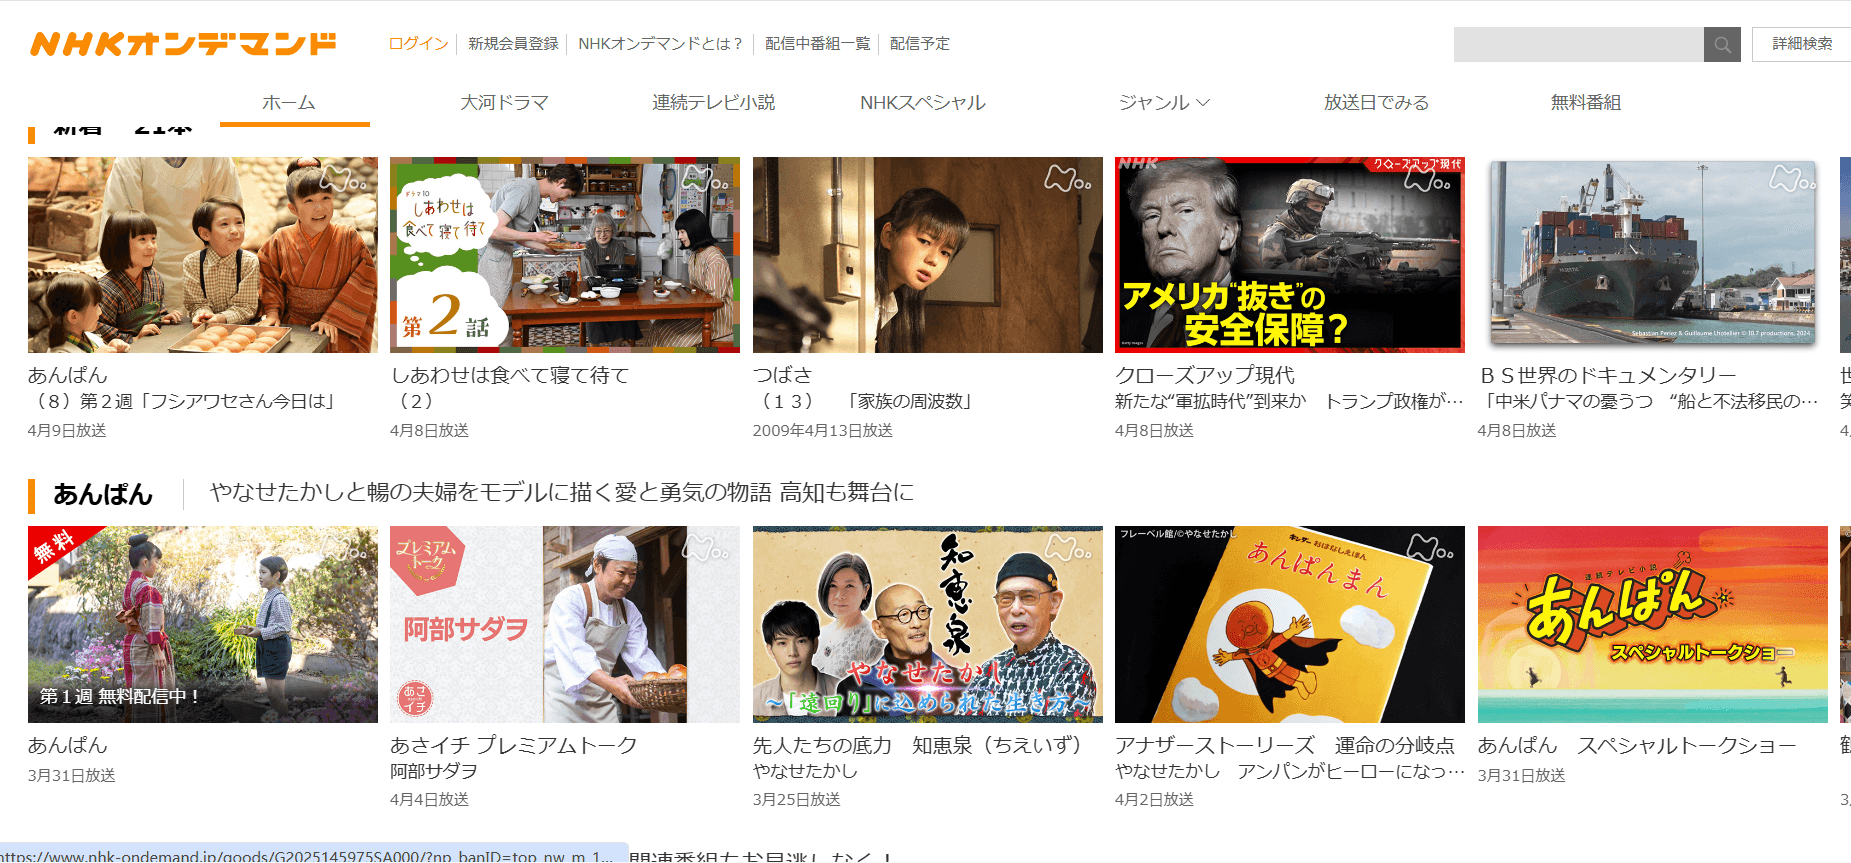Click the ログイン link
Screen dimensions: 1851x863
click(418, 44)
